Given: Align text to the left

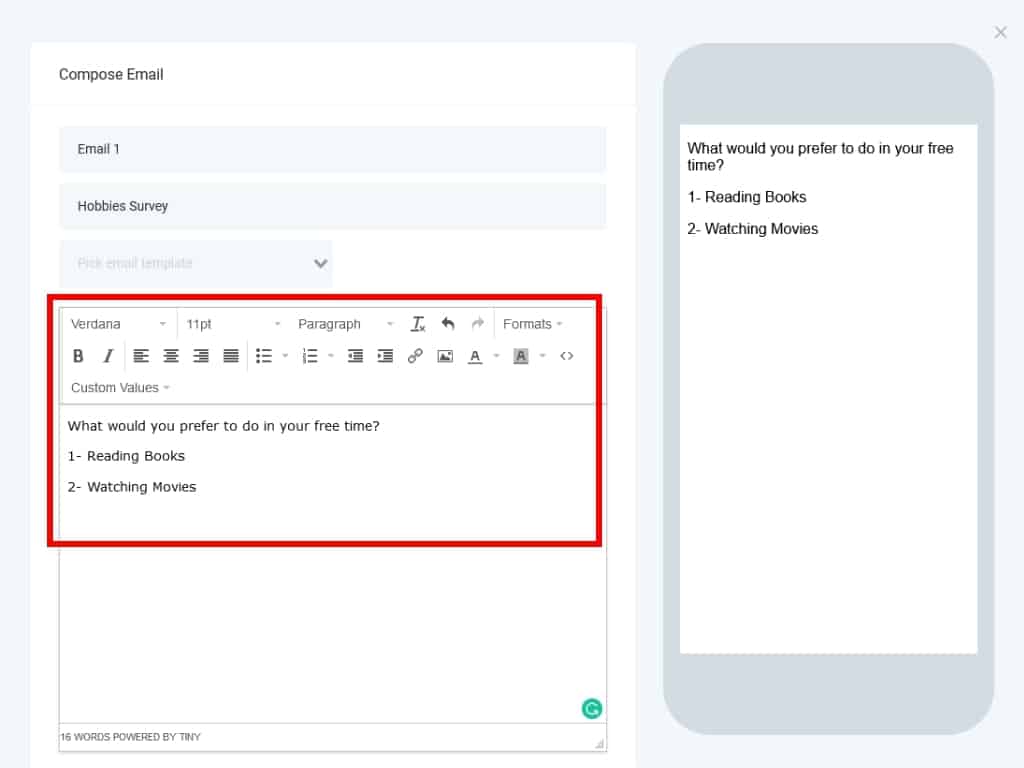Looking at the screenshot, I should tap(141, 356).
